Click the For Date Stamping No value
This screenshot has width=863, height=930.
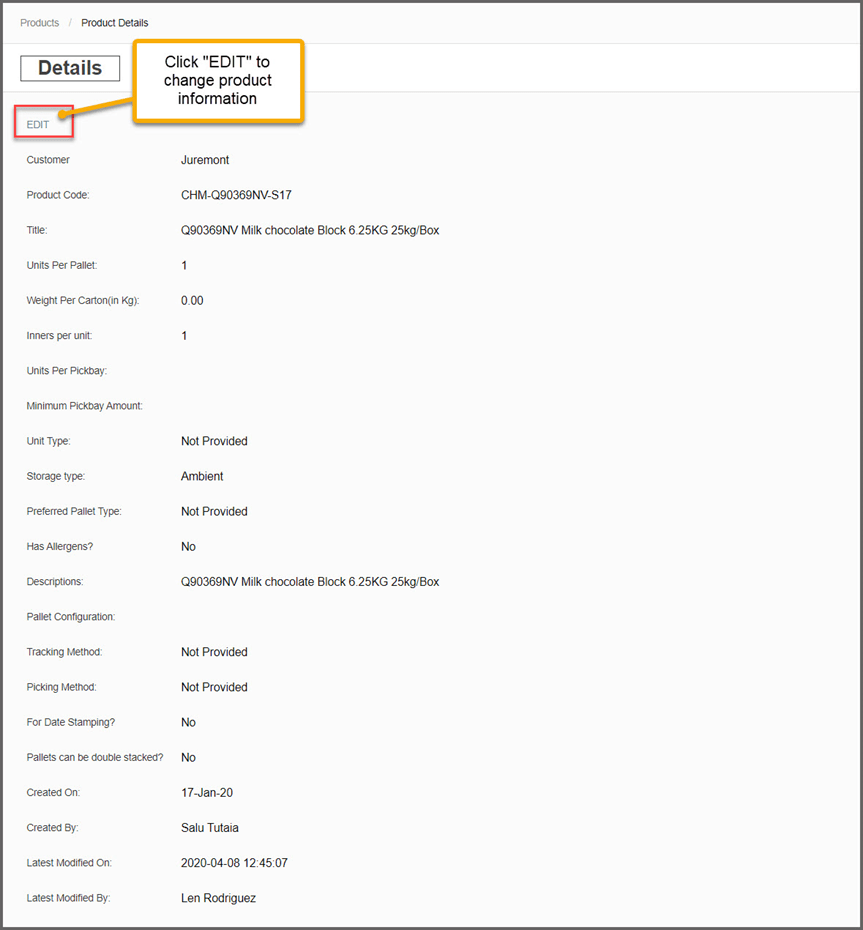pos(188,722)
